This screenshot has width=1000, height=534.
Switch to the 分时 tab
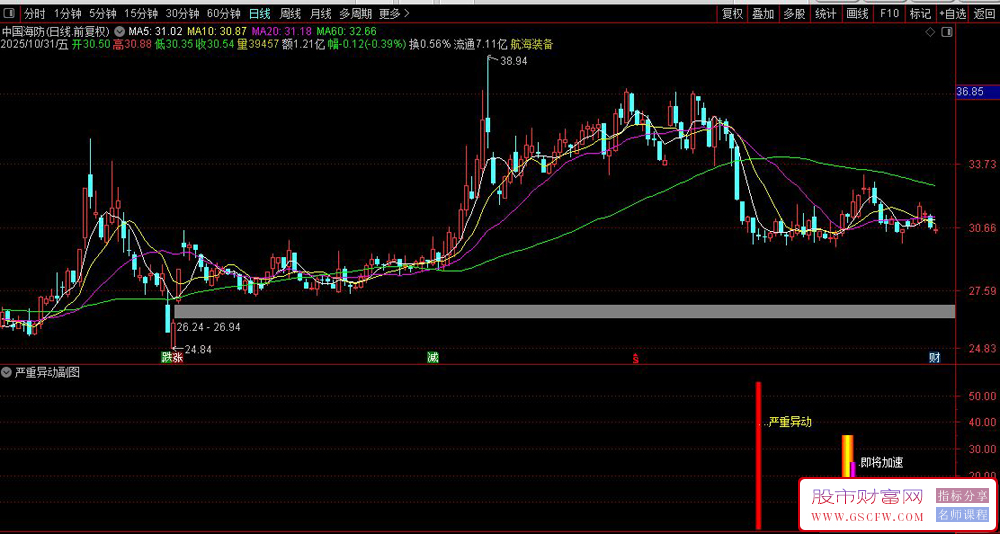tap(34, 13)
